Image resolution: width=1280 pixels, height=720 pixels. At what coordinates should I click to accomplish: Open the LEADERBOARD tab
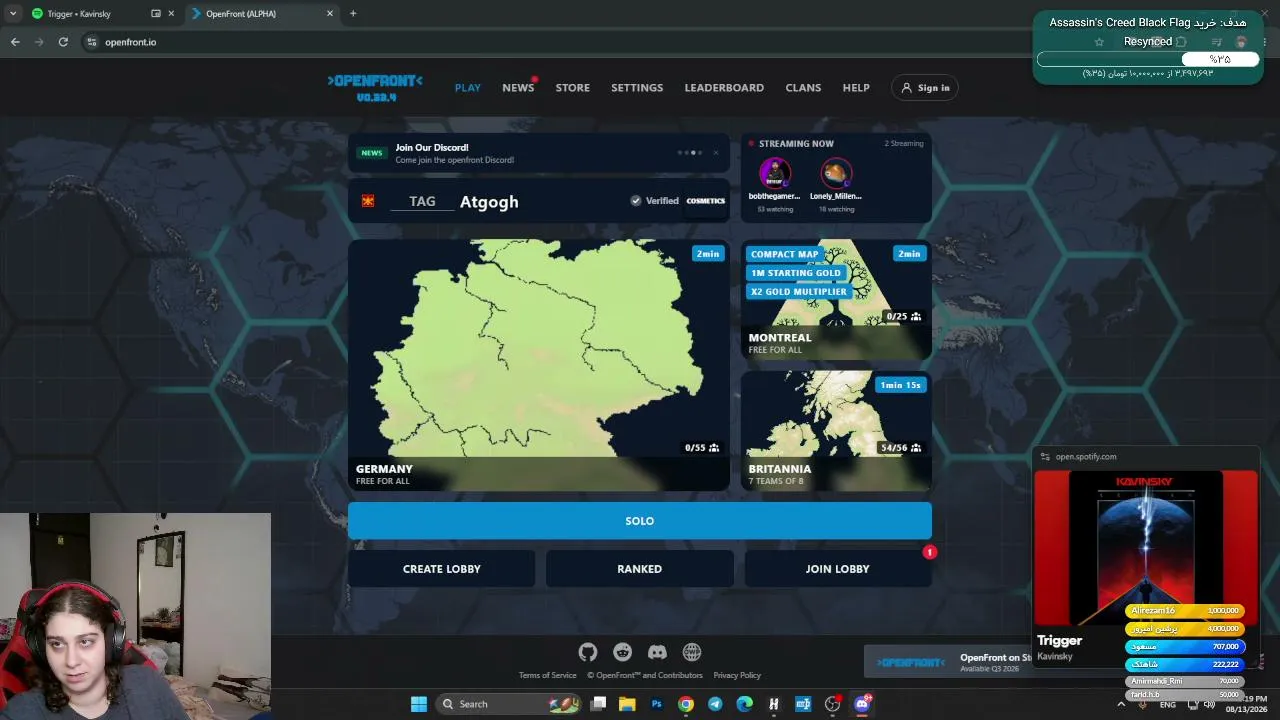pyautogui.click(x=724, y=88)
